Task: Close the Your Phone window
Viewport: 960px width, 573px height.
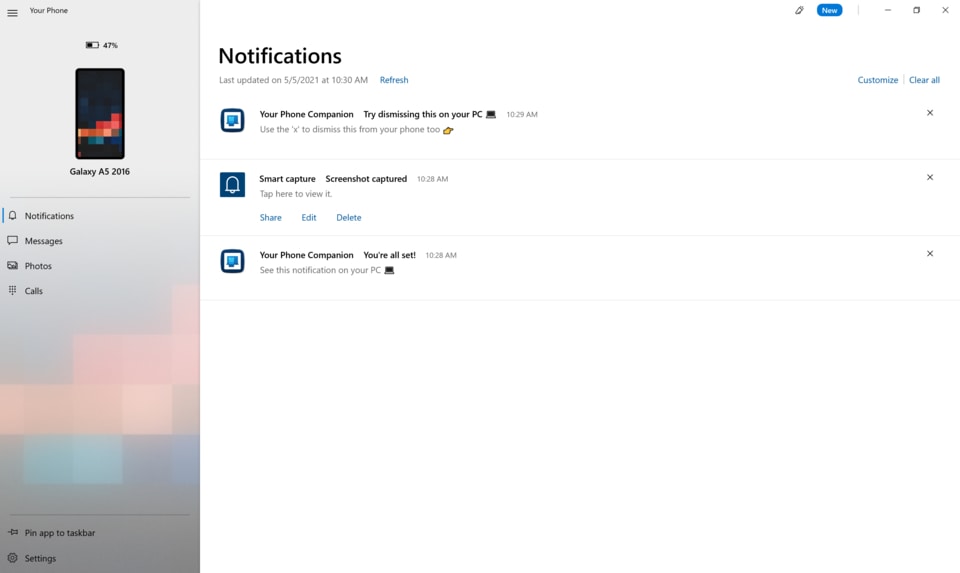Action: (945, 10)
